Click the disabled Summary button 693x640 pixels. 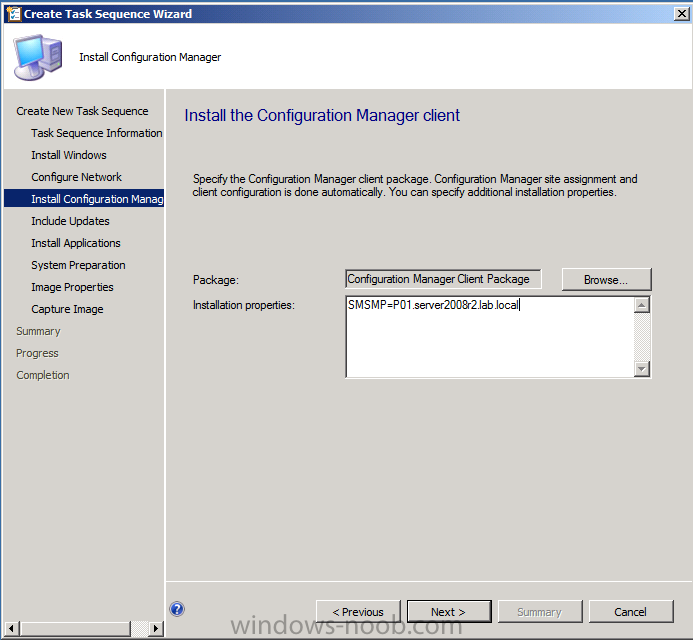540,612
